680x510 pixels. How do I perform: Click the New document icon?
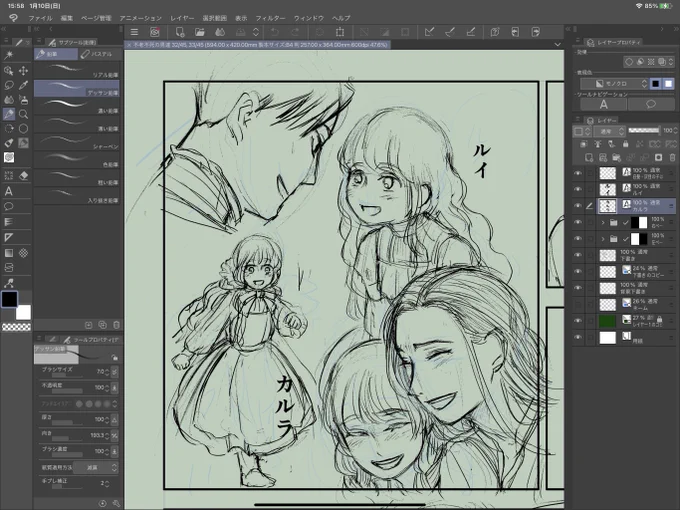click(180, 32)
